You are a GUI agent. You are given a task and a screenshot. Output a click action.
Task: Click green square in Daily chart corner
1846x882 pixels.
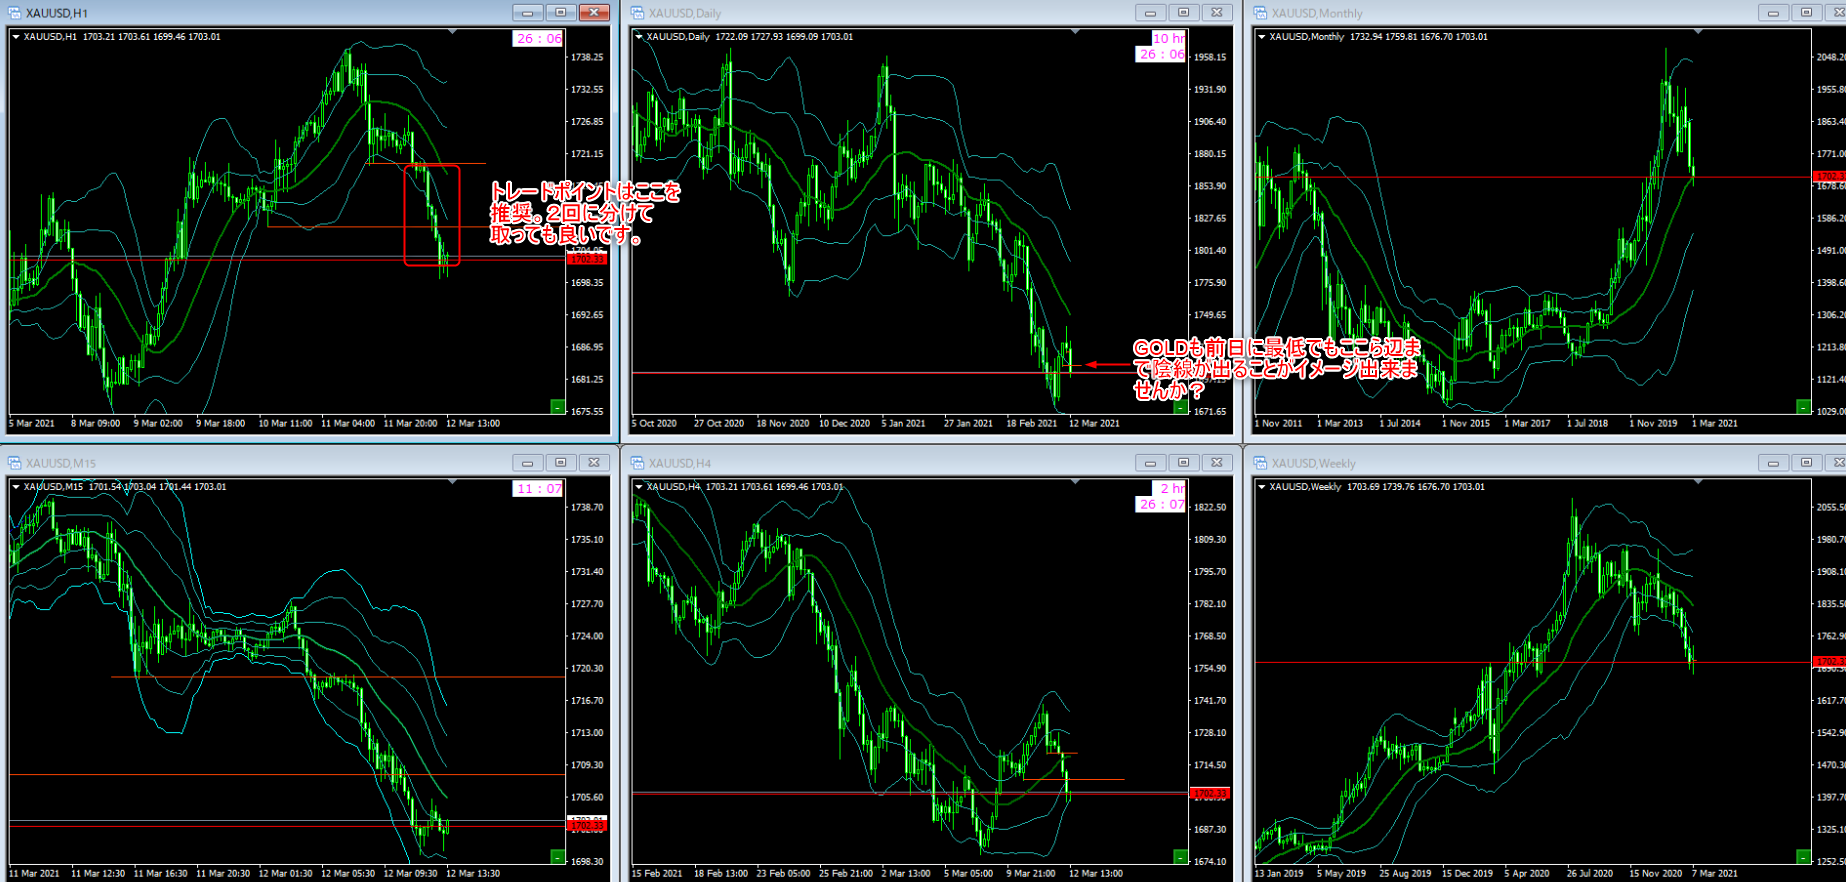(1180, 407)
